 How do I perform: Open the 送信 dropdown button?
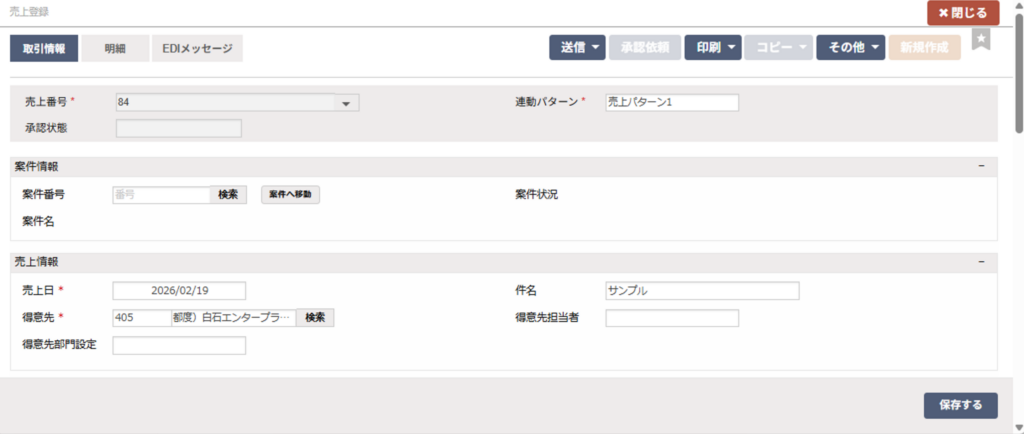click(577, 47)
